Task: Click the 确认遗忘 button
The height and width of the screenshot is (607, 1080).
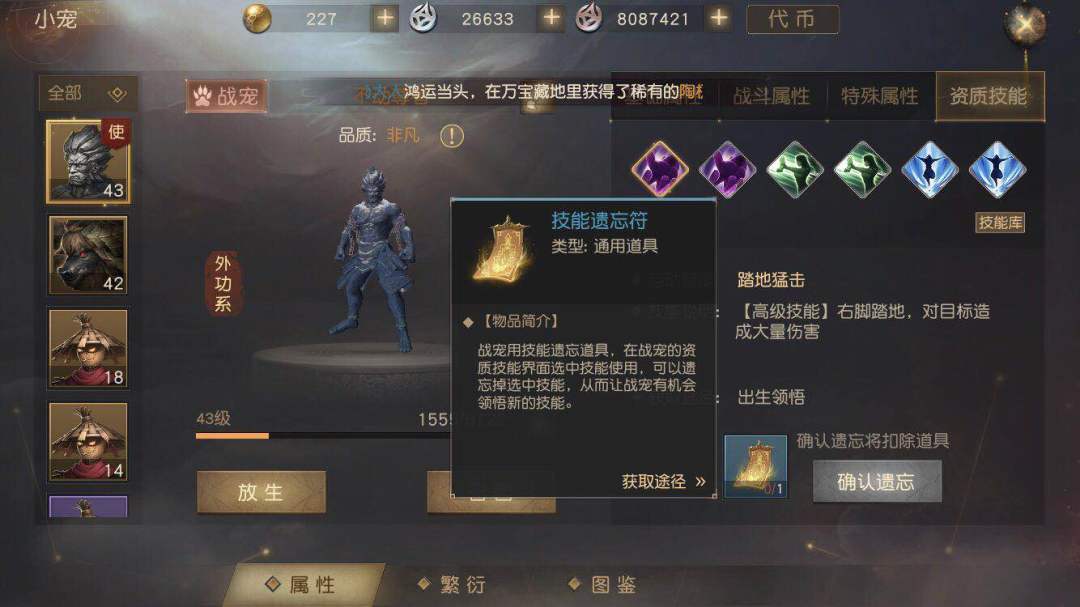Action: [877, 481]
